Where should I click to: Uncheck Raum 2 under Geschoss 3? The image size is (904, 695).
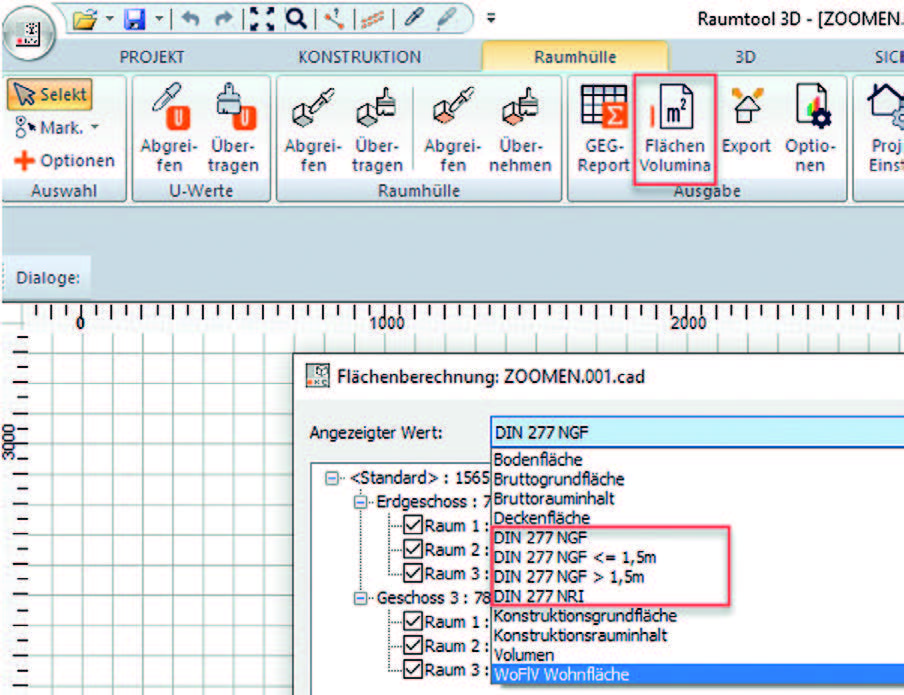tap(413, 645)
